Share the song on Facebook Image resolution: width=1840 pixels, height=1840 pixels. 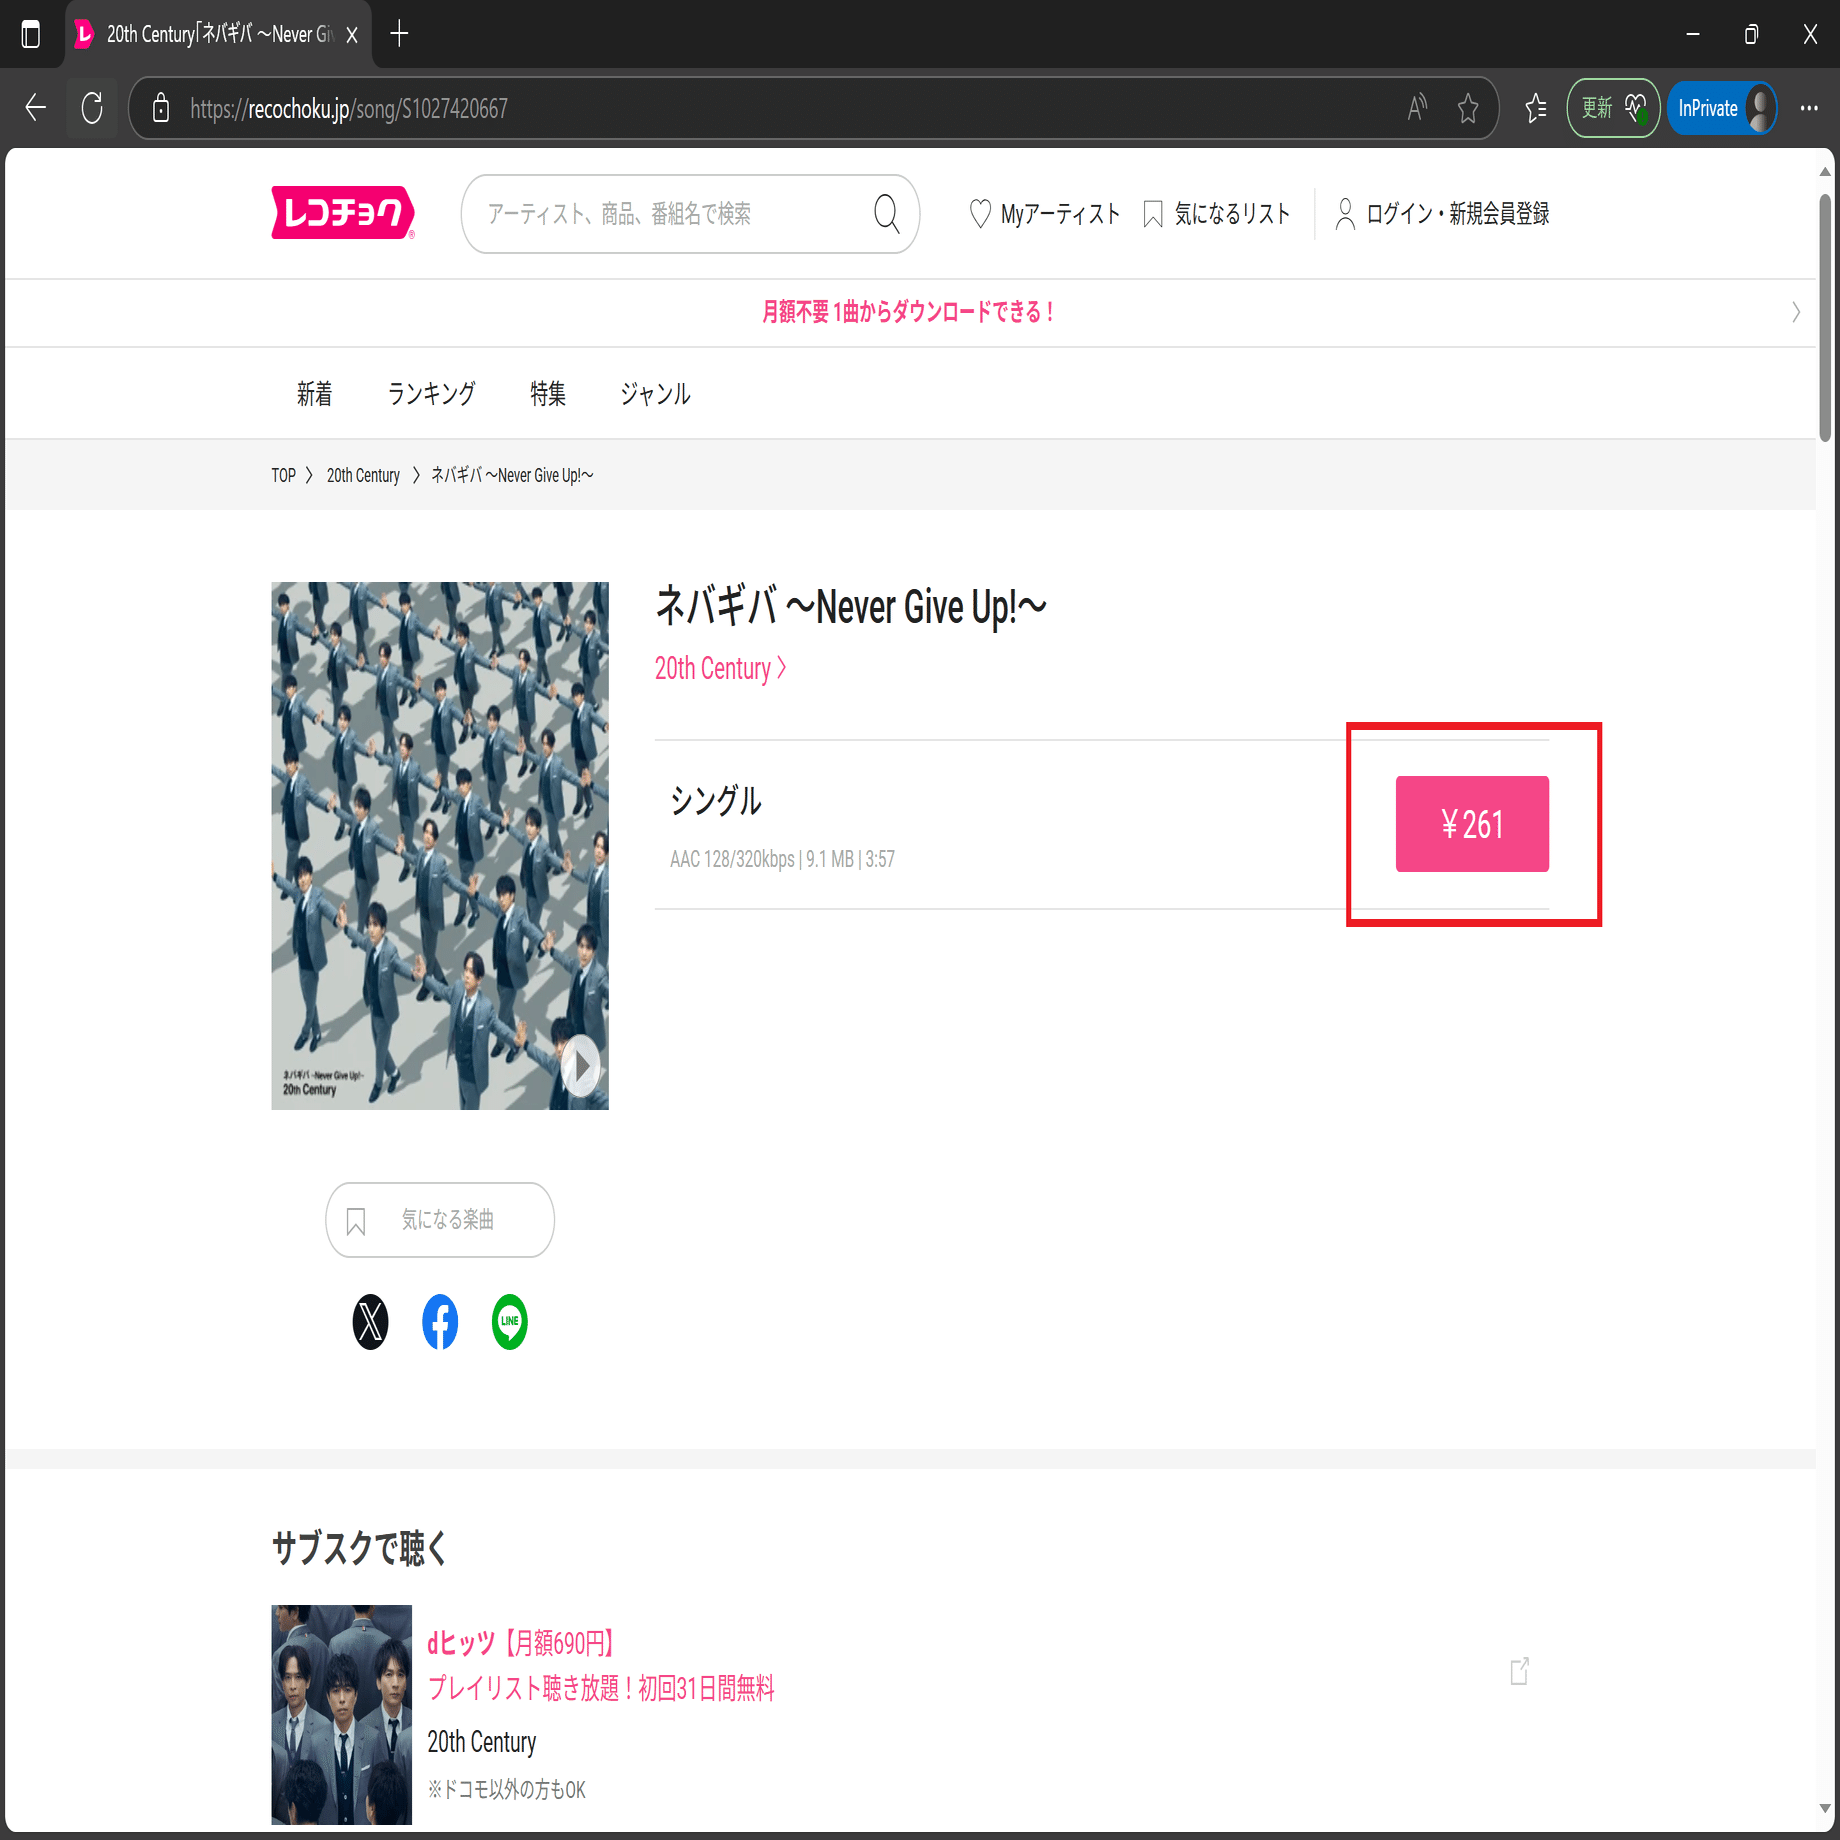(439, 1323)
